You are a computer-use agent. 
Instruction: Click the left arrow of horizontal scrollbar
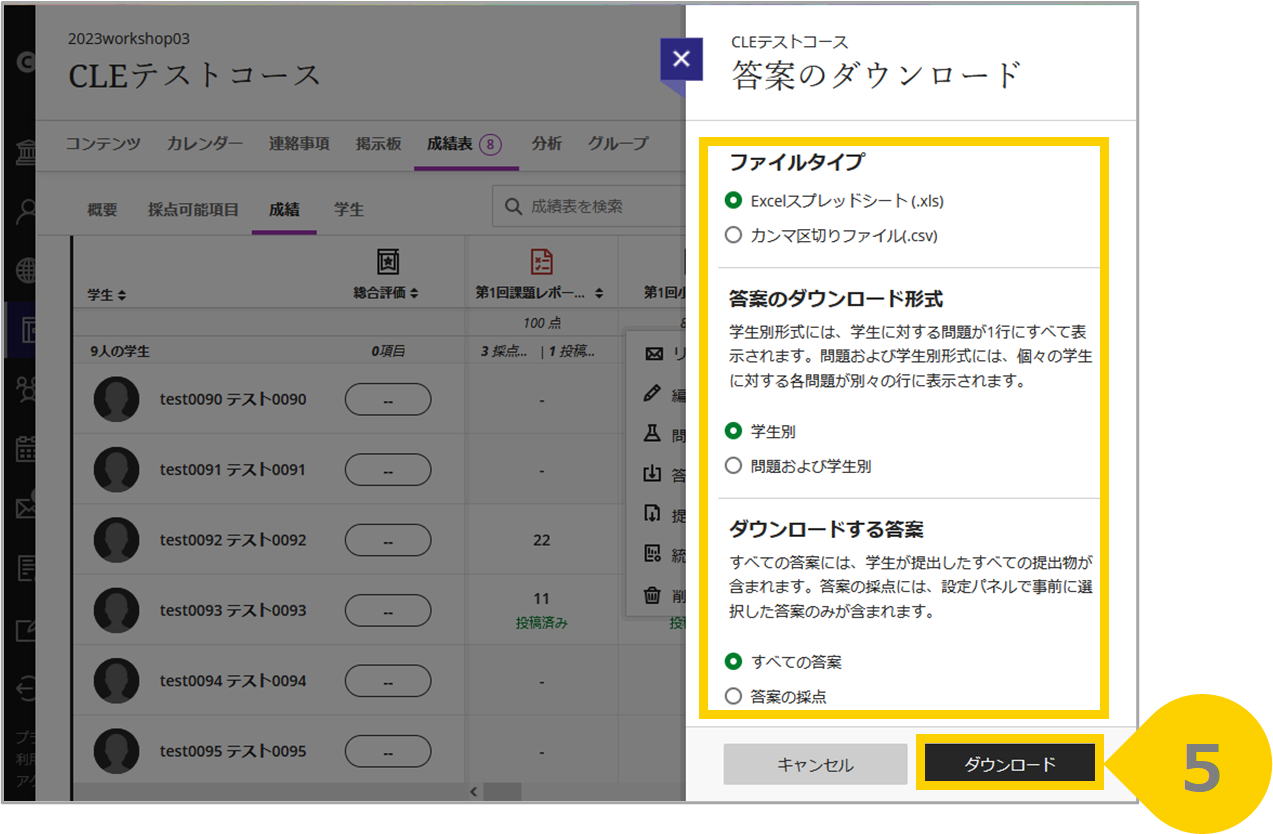(475, 791)
